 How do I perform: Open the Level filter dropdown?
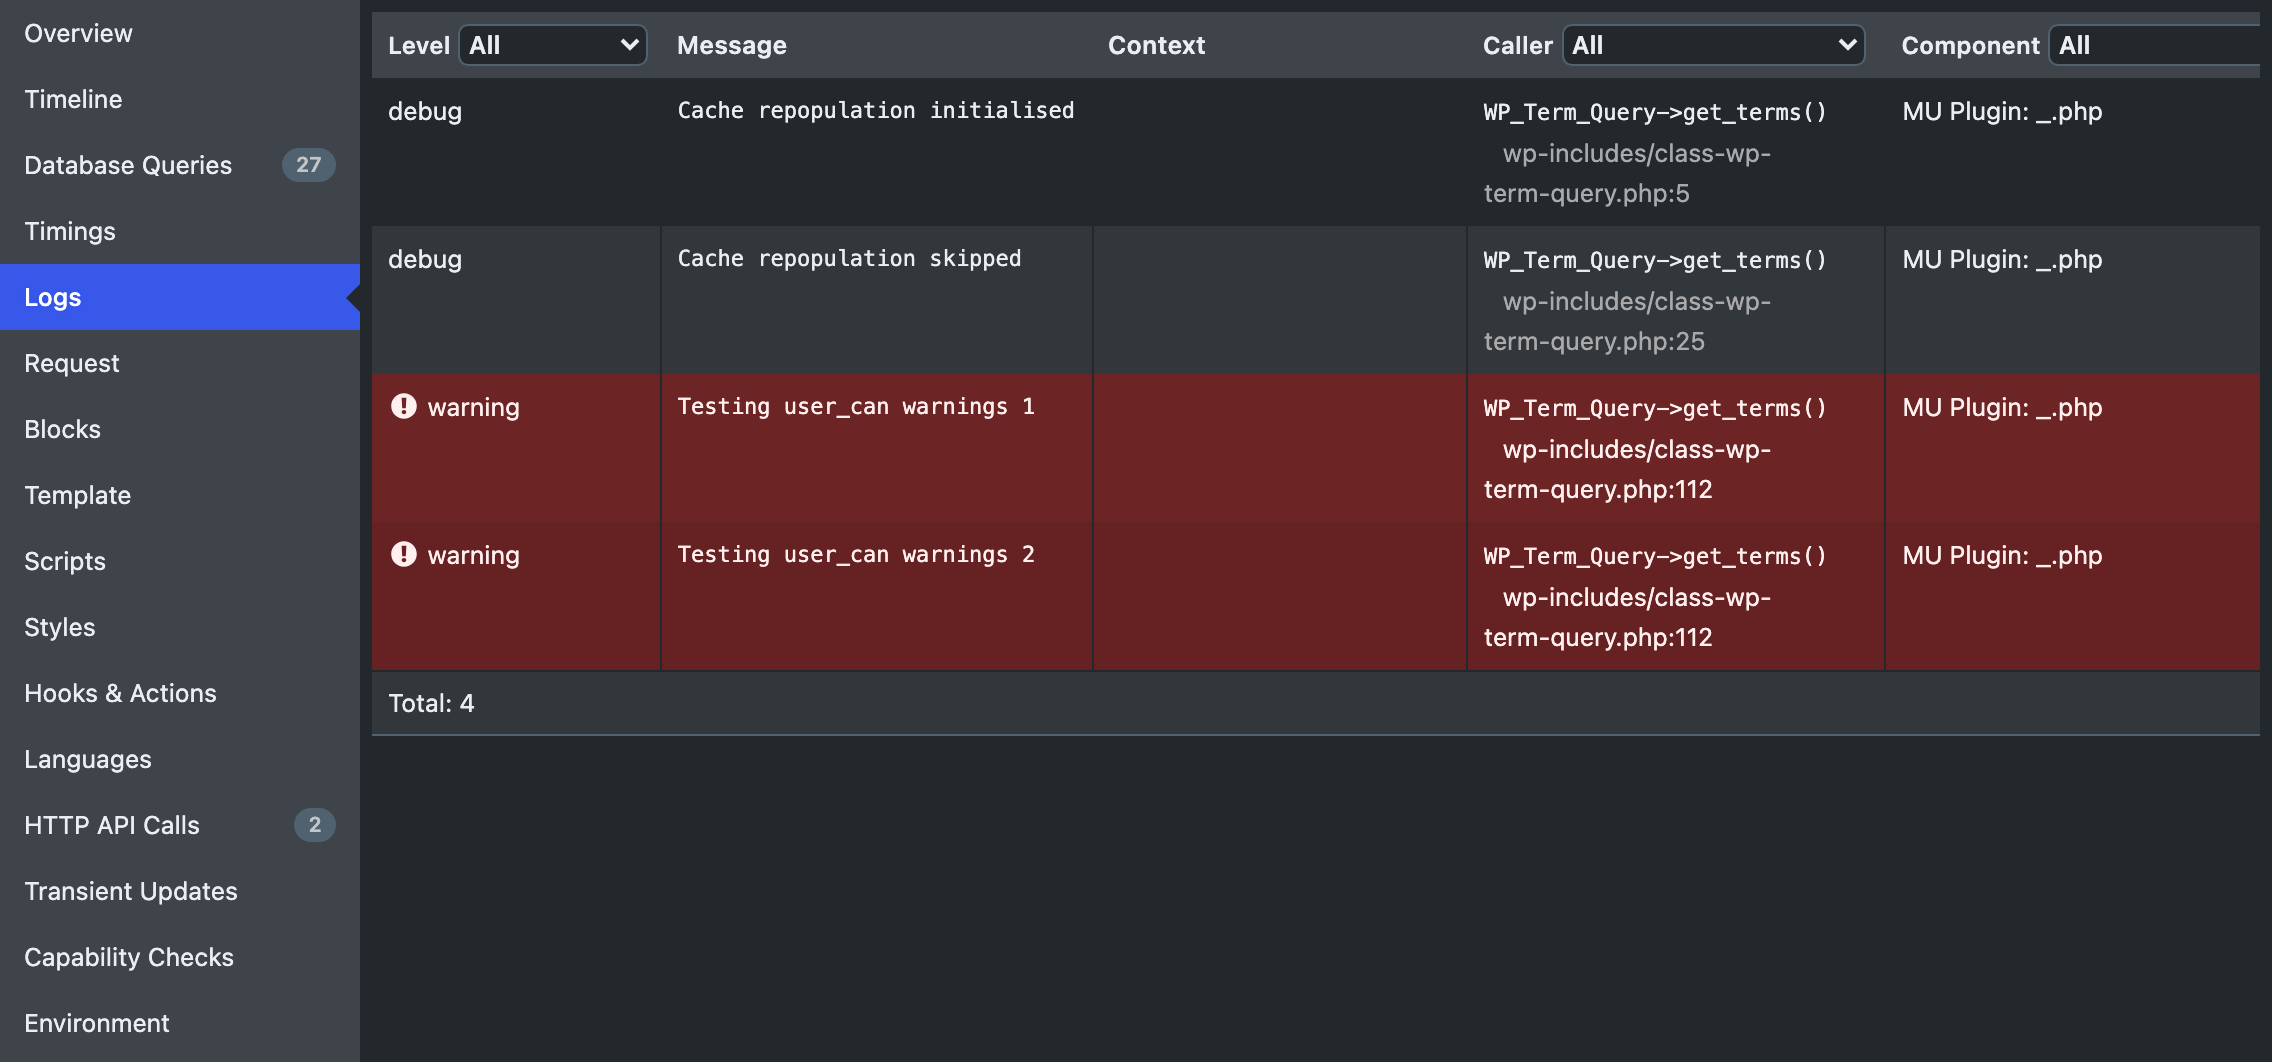point(552,45)
